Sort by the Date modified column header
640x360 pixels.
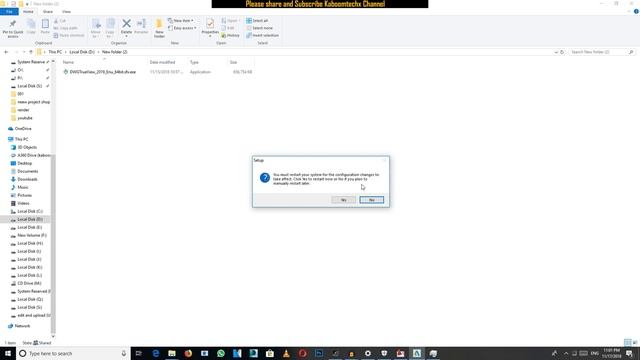coord(162,62)
